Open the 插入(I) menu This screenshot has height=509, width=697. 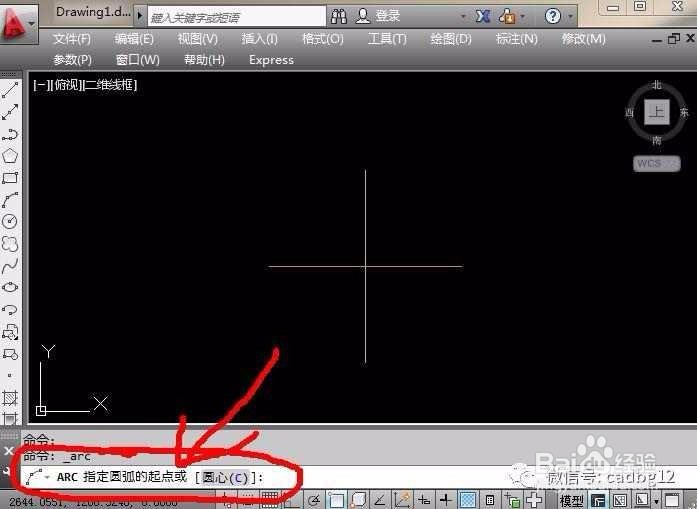click(260, 39)
